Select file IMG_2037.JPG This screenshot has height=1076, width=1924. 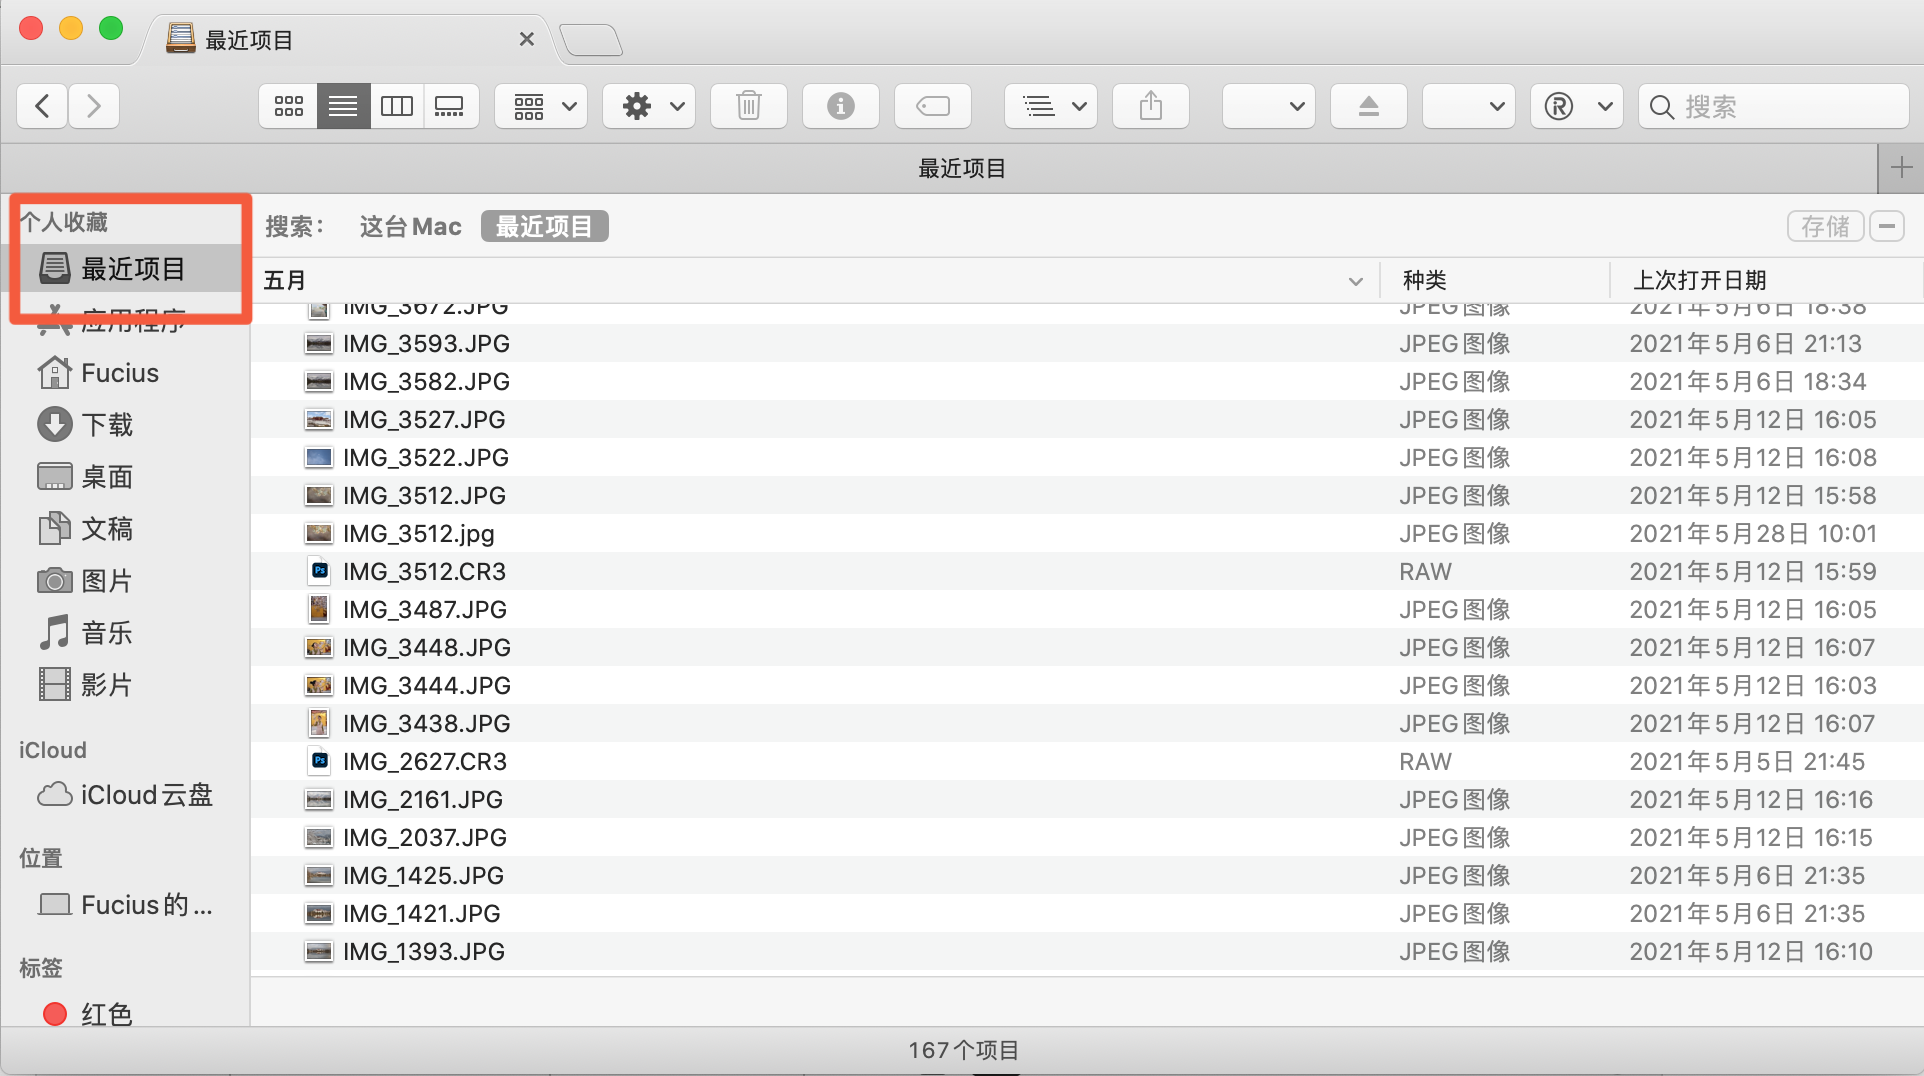pos(1087,838)
